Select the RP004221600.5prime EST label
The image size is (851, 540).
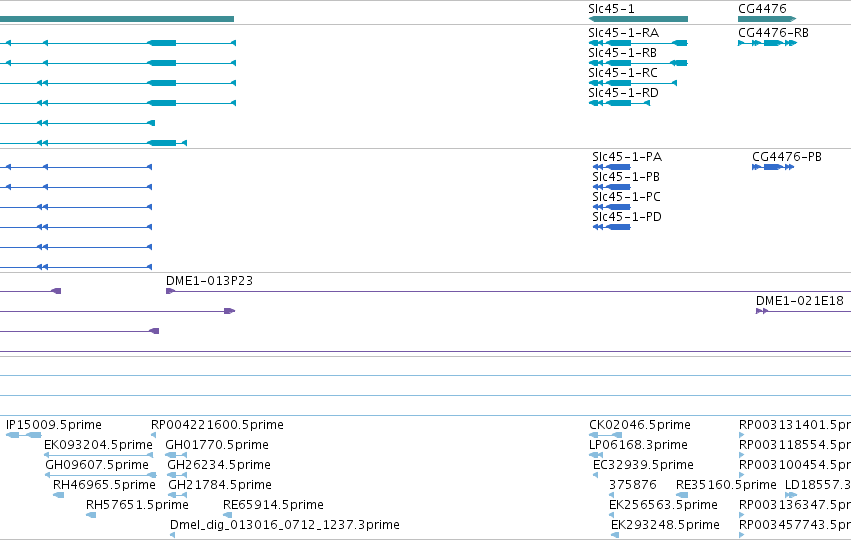(217, 424)
